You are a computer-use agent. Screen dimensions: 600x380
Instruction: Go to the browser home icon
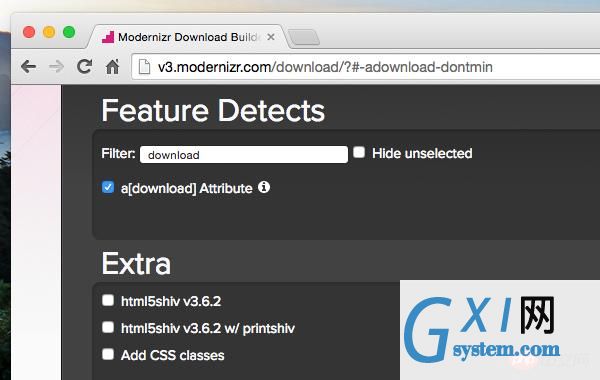(x=112, y=67)
